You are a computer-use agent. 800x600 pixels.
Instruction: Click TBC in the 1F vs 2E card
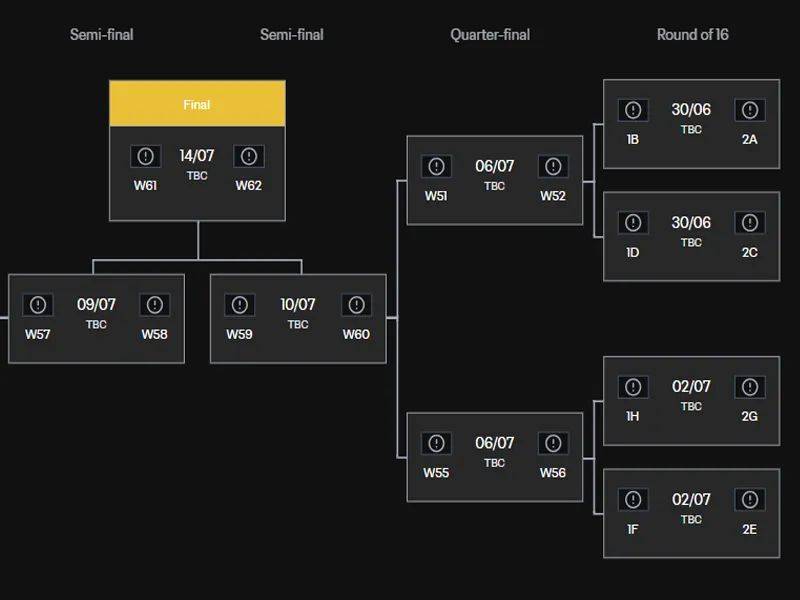pos(691,519)
